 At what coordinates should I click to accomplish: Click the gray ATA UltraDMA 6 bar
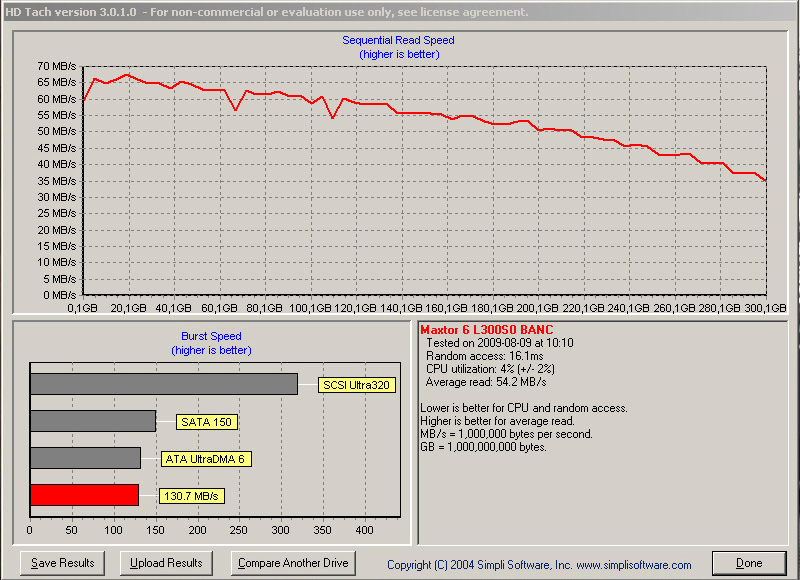(85, 458)
